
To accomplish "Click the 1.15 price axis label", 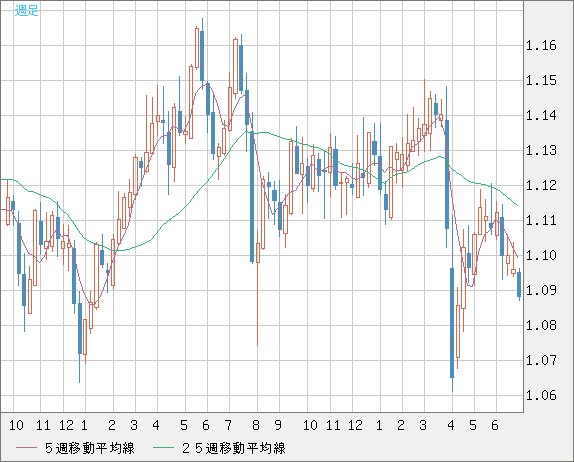I will (541, 81).
